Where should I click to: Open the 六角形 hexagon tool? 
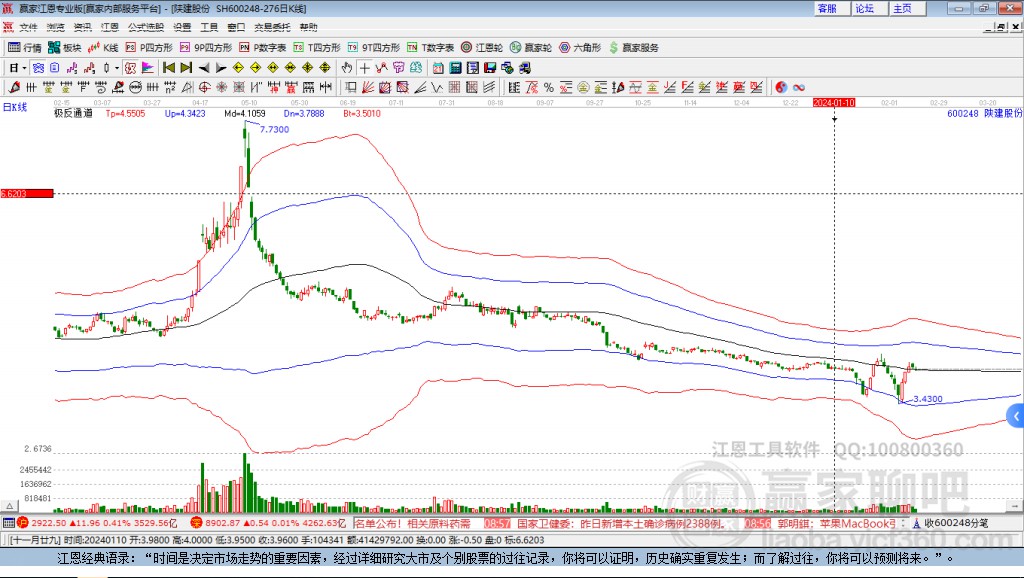[x=580, y=48]
